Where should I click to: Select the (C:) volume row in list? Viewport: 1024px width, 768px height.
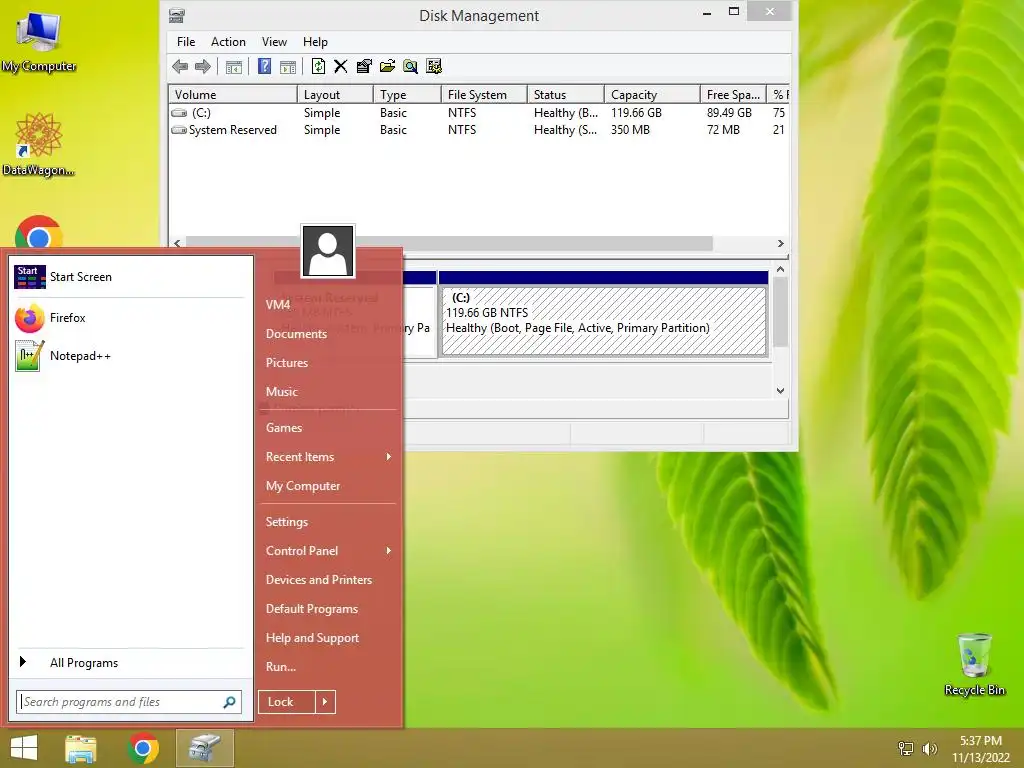point(478,113)
